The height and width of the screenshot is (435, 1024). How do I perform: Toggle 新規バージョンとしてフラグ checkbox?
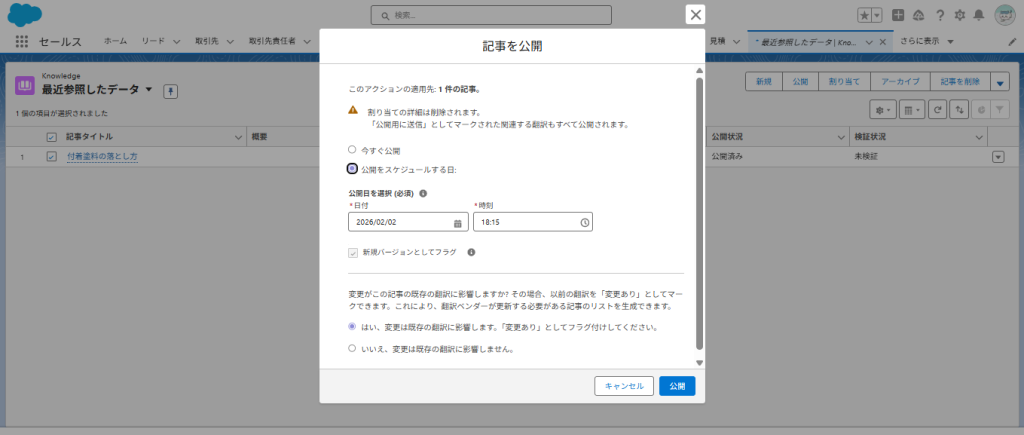353,252
